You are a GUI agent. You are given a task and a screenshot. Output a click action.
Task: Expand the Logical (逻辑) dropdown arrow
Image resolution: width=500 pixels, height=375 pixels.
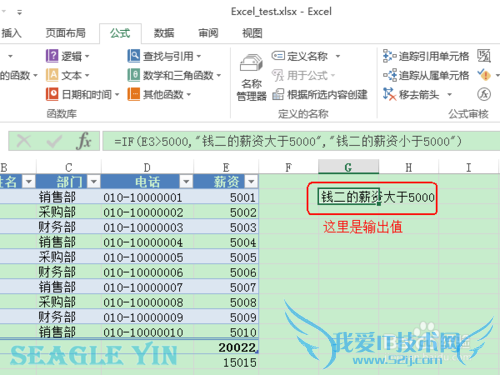(87, 56)
